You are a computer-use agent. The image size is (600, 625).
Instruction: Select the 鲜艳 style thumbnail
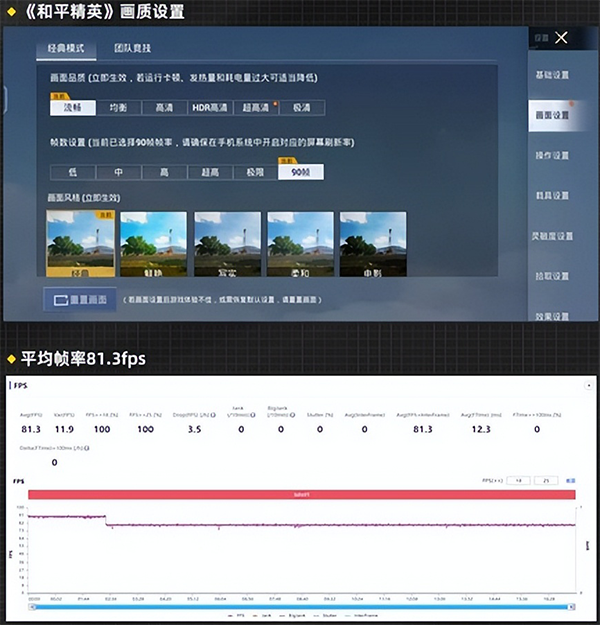(x=153, y=244)
